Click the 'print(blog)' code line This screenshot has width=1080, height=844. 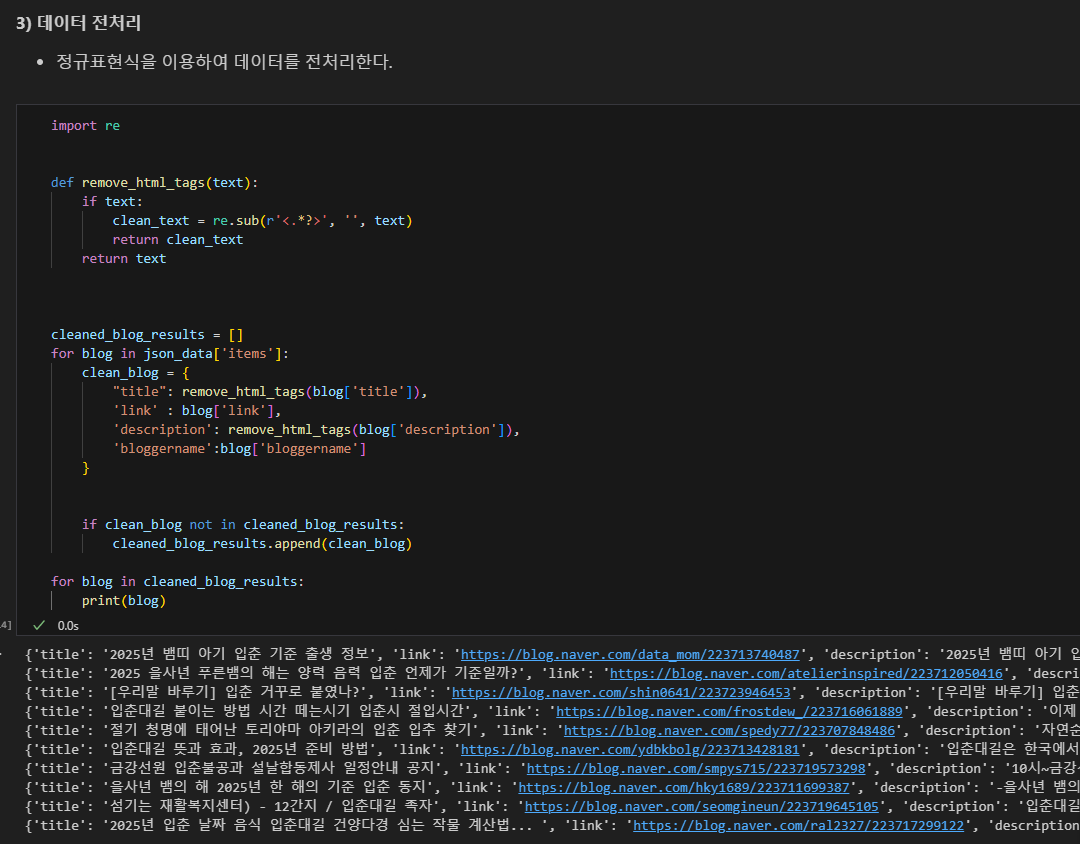click(x=124, y=601)
